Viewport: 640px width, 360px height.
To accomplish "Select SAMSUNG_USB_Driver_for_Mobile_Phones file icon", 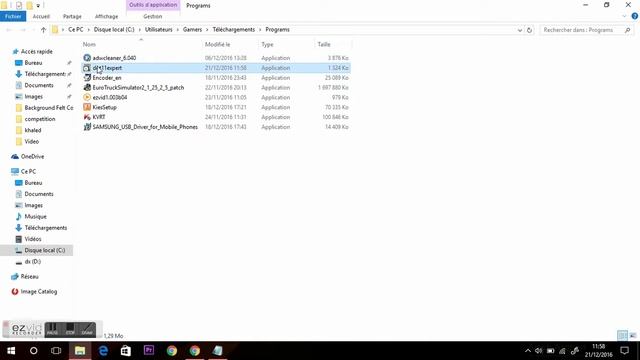I will 87,127.
